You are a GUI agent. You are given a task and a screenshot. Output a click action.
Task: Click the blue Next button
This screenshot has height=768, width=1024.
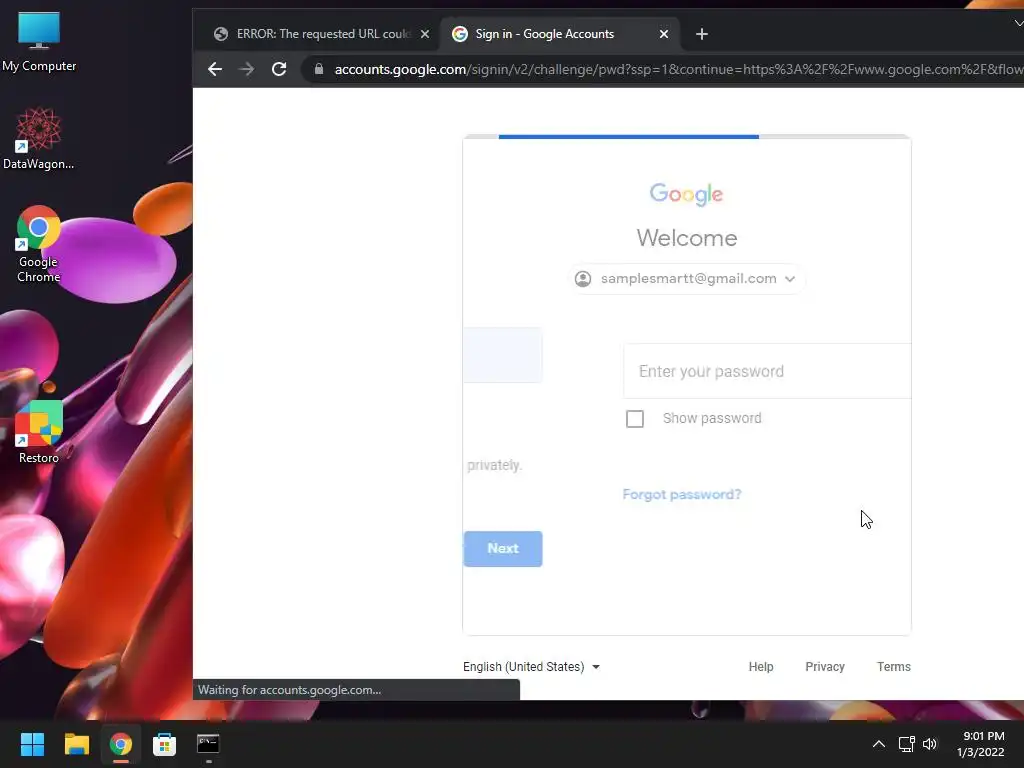503,549
